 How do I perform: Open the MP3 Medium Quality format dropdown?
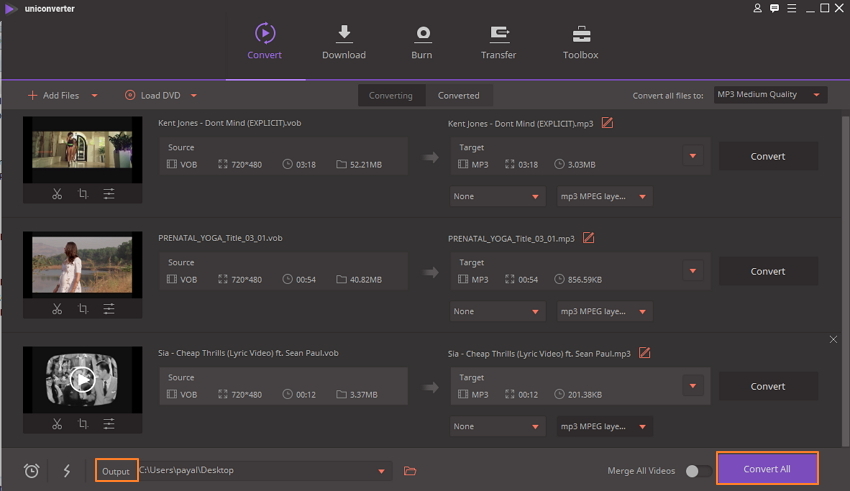[x=770, y=95]
